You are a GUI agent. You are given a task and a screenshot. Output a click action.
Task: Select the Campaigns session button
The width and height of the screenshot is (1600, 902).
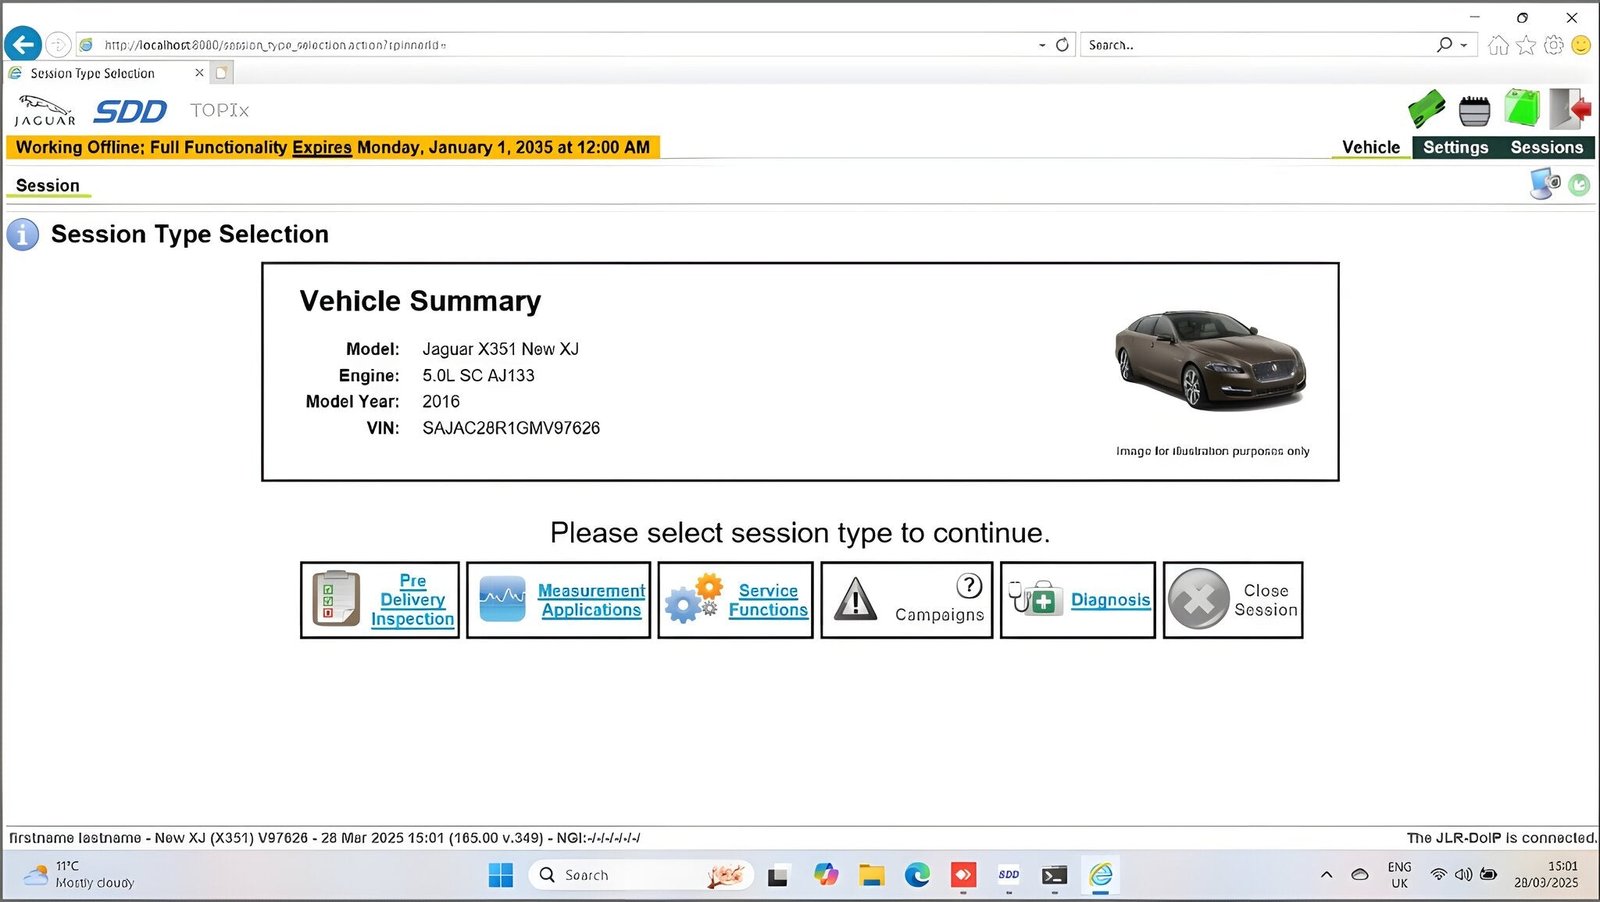tap(907, 600)
